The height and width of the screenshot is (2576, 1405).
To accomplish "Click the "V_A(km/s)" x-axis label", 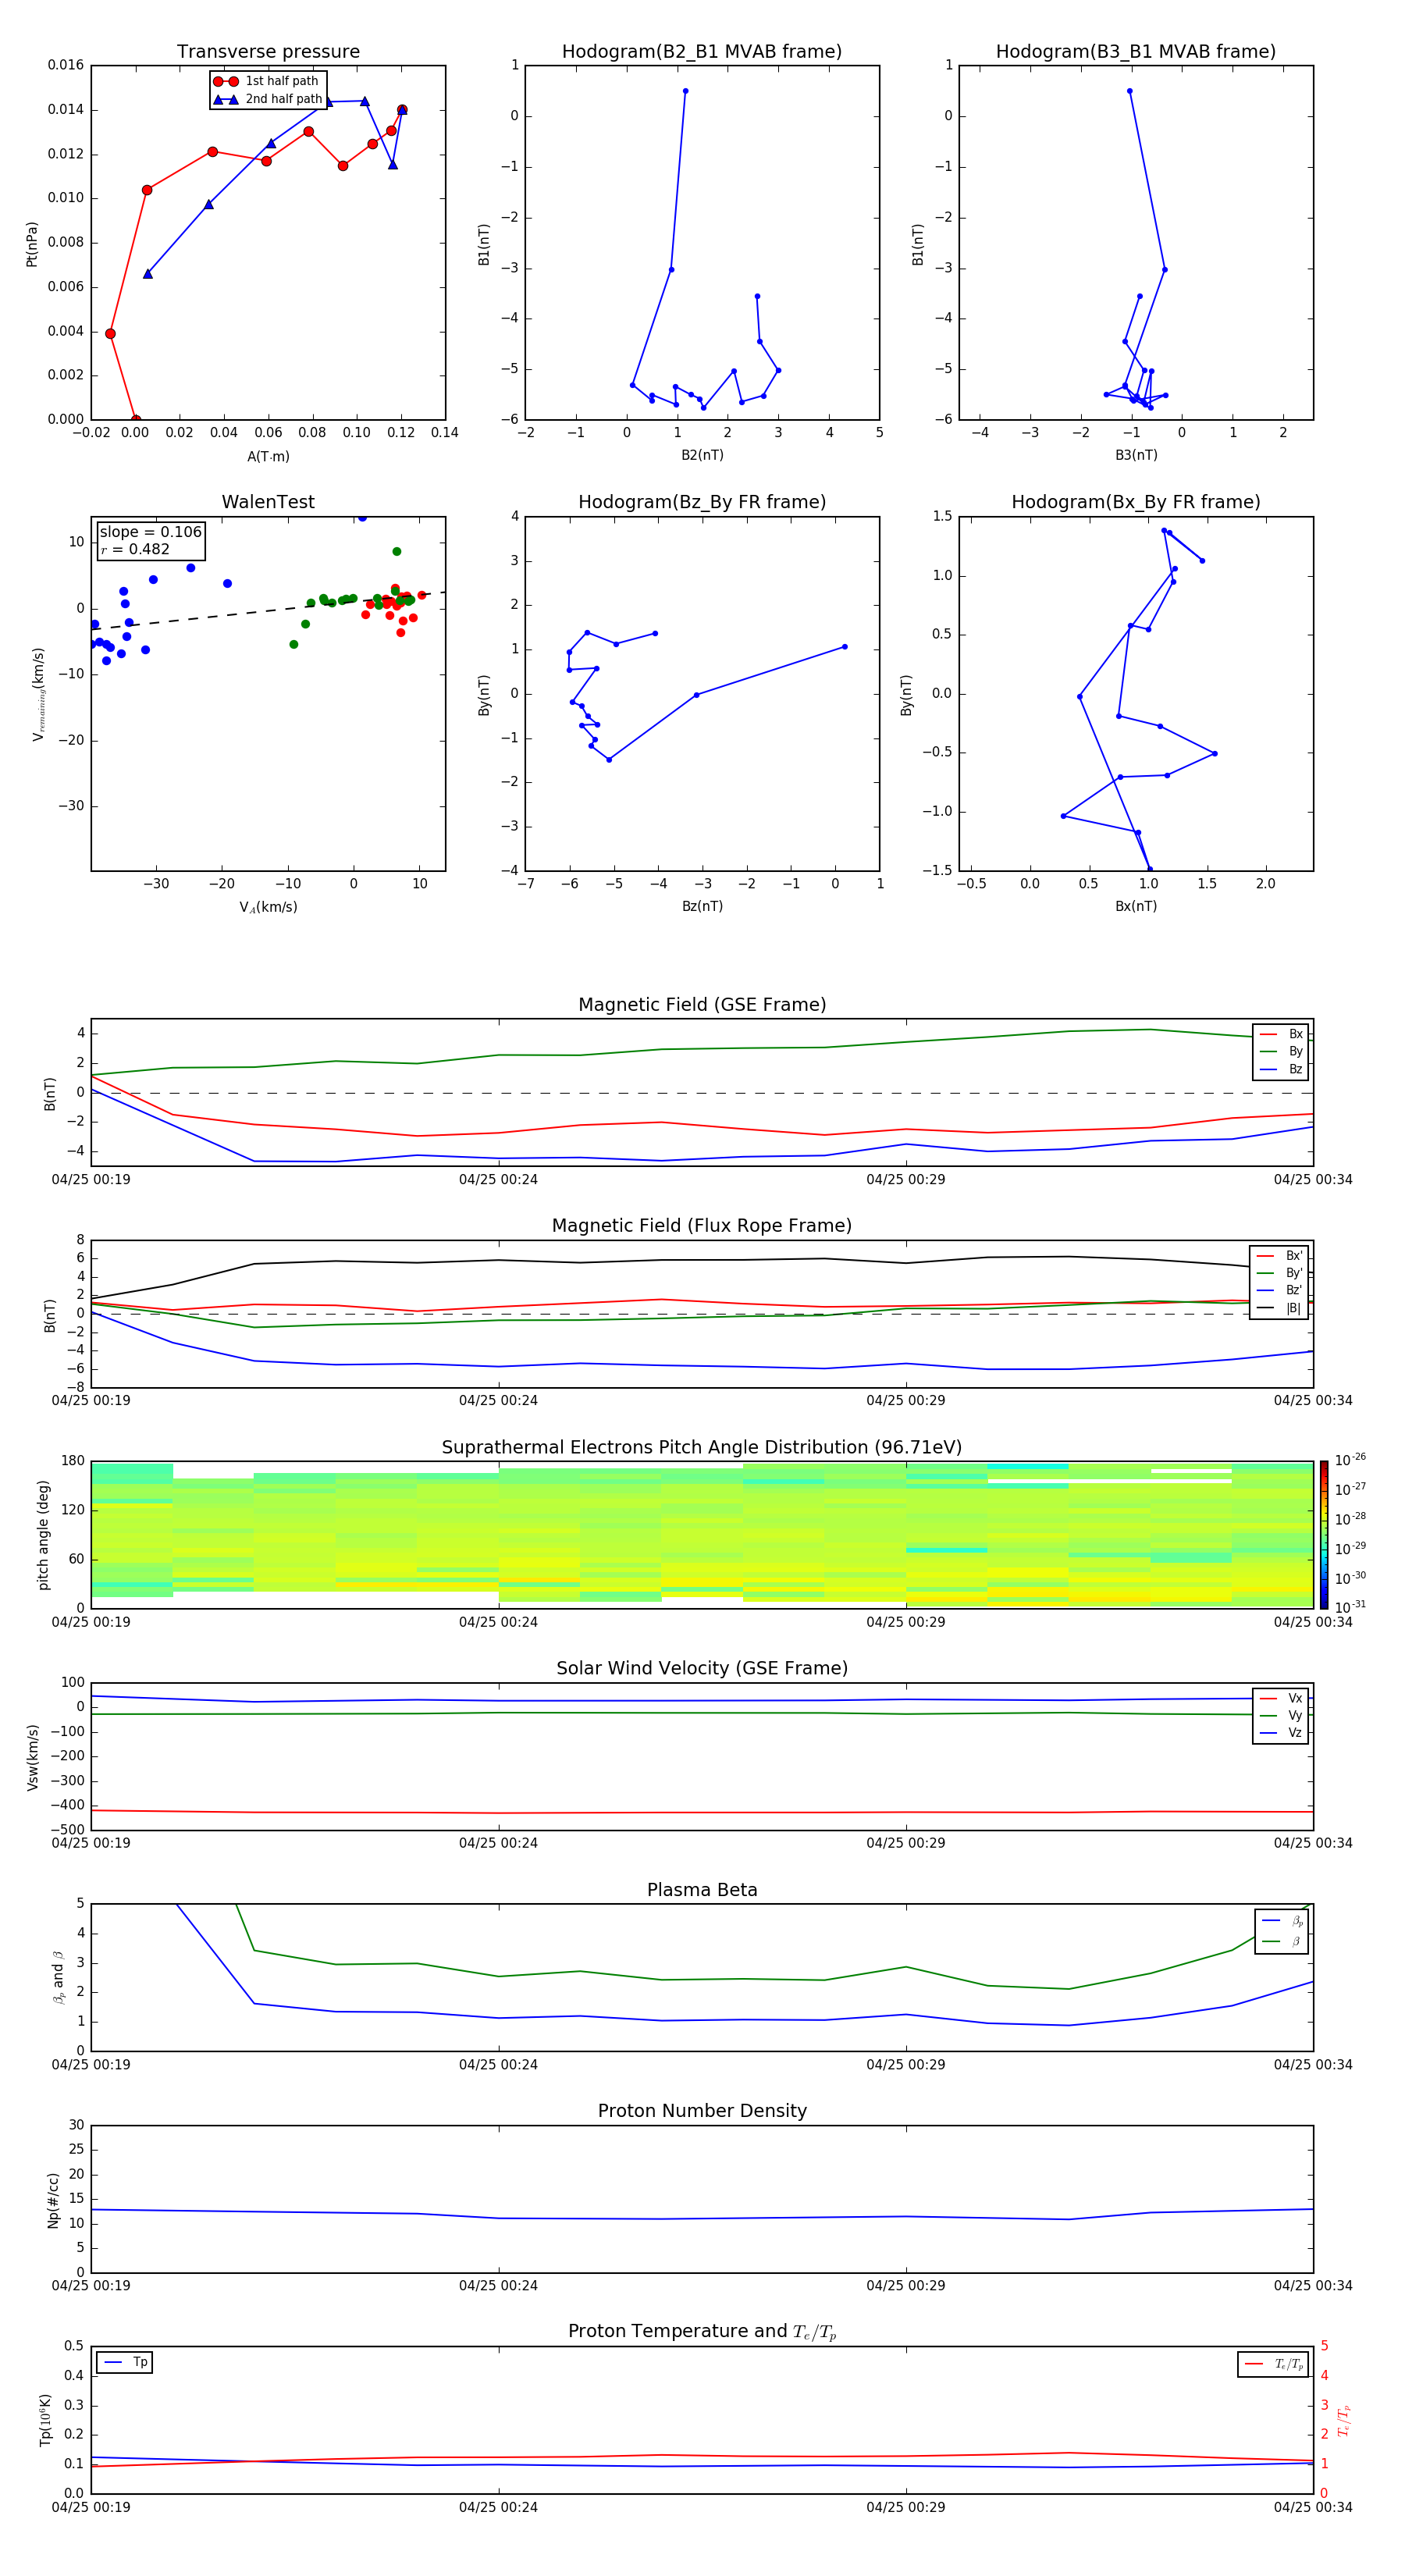I will pos(268,907).
